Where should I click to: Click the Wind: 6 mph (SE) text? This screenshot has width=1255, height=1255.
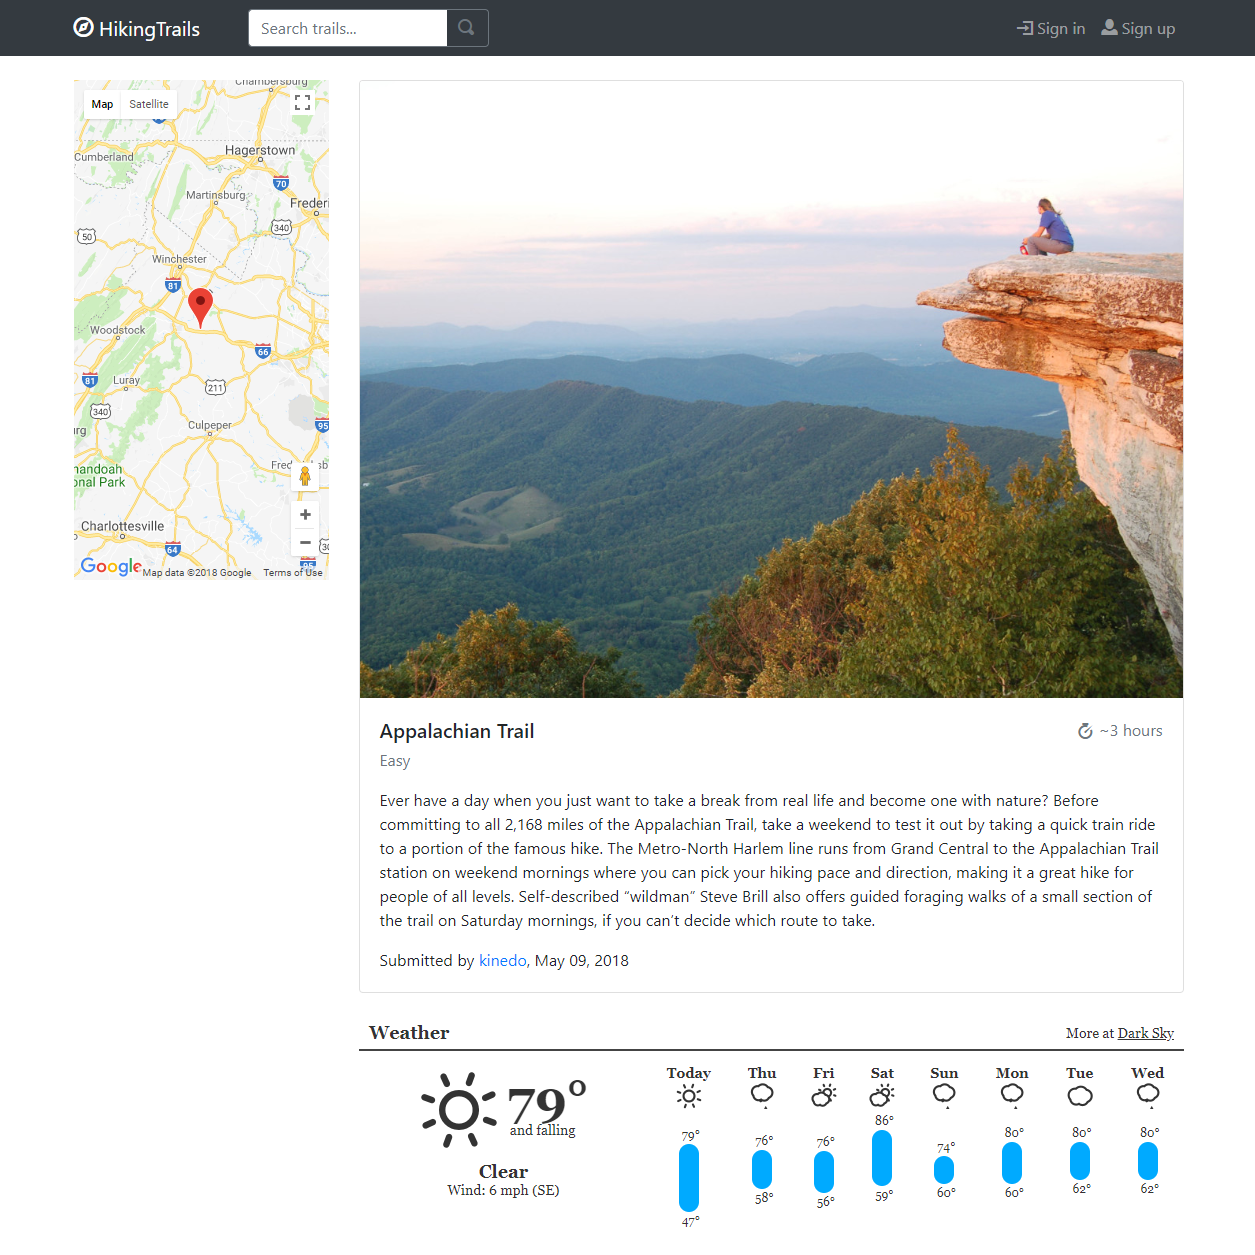[x=503, y=1190]
